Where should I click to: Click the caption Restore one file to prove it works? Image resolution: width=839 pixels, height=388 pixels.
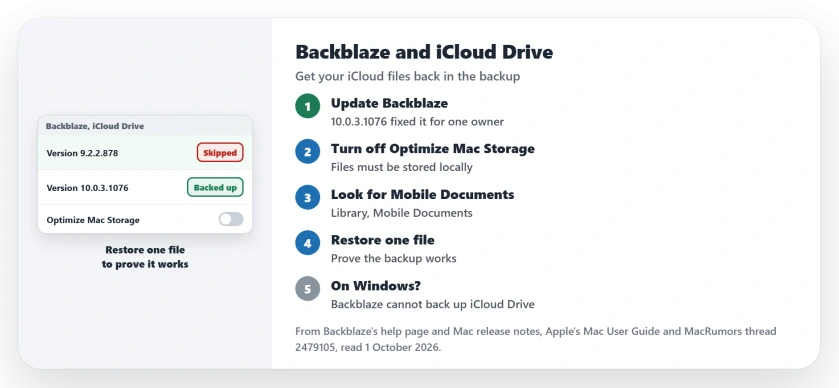[145, 257]
